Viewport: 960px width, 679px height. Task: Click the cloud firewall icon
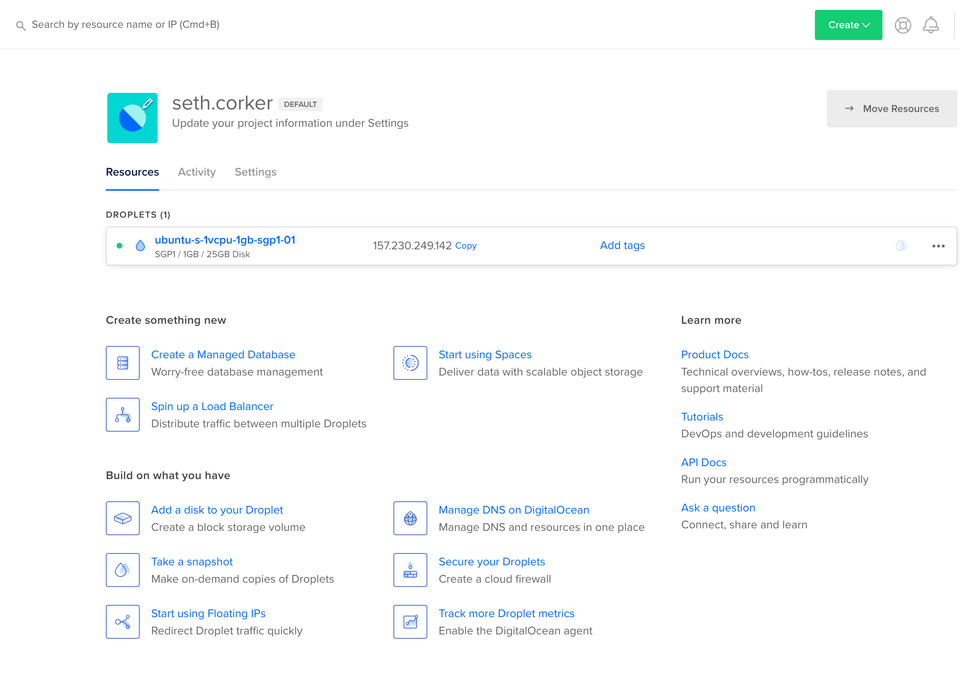410,570
